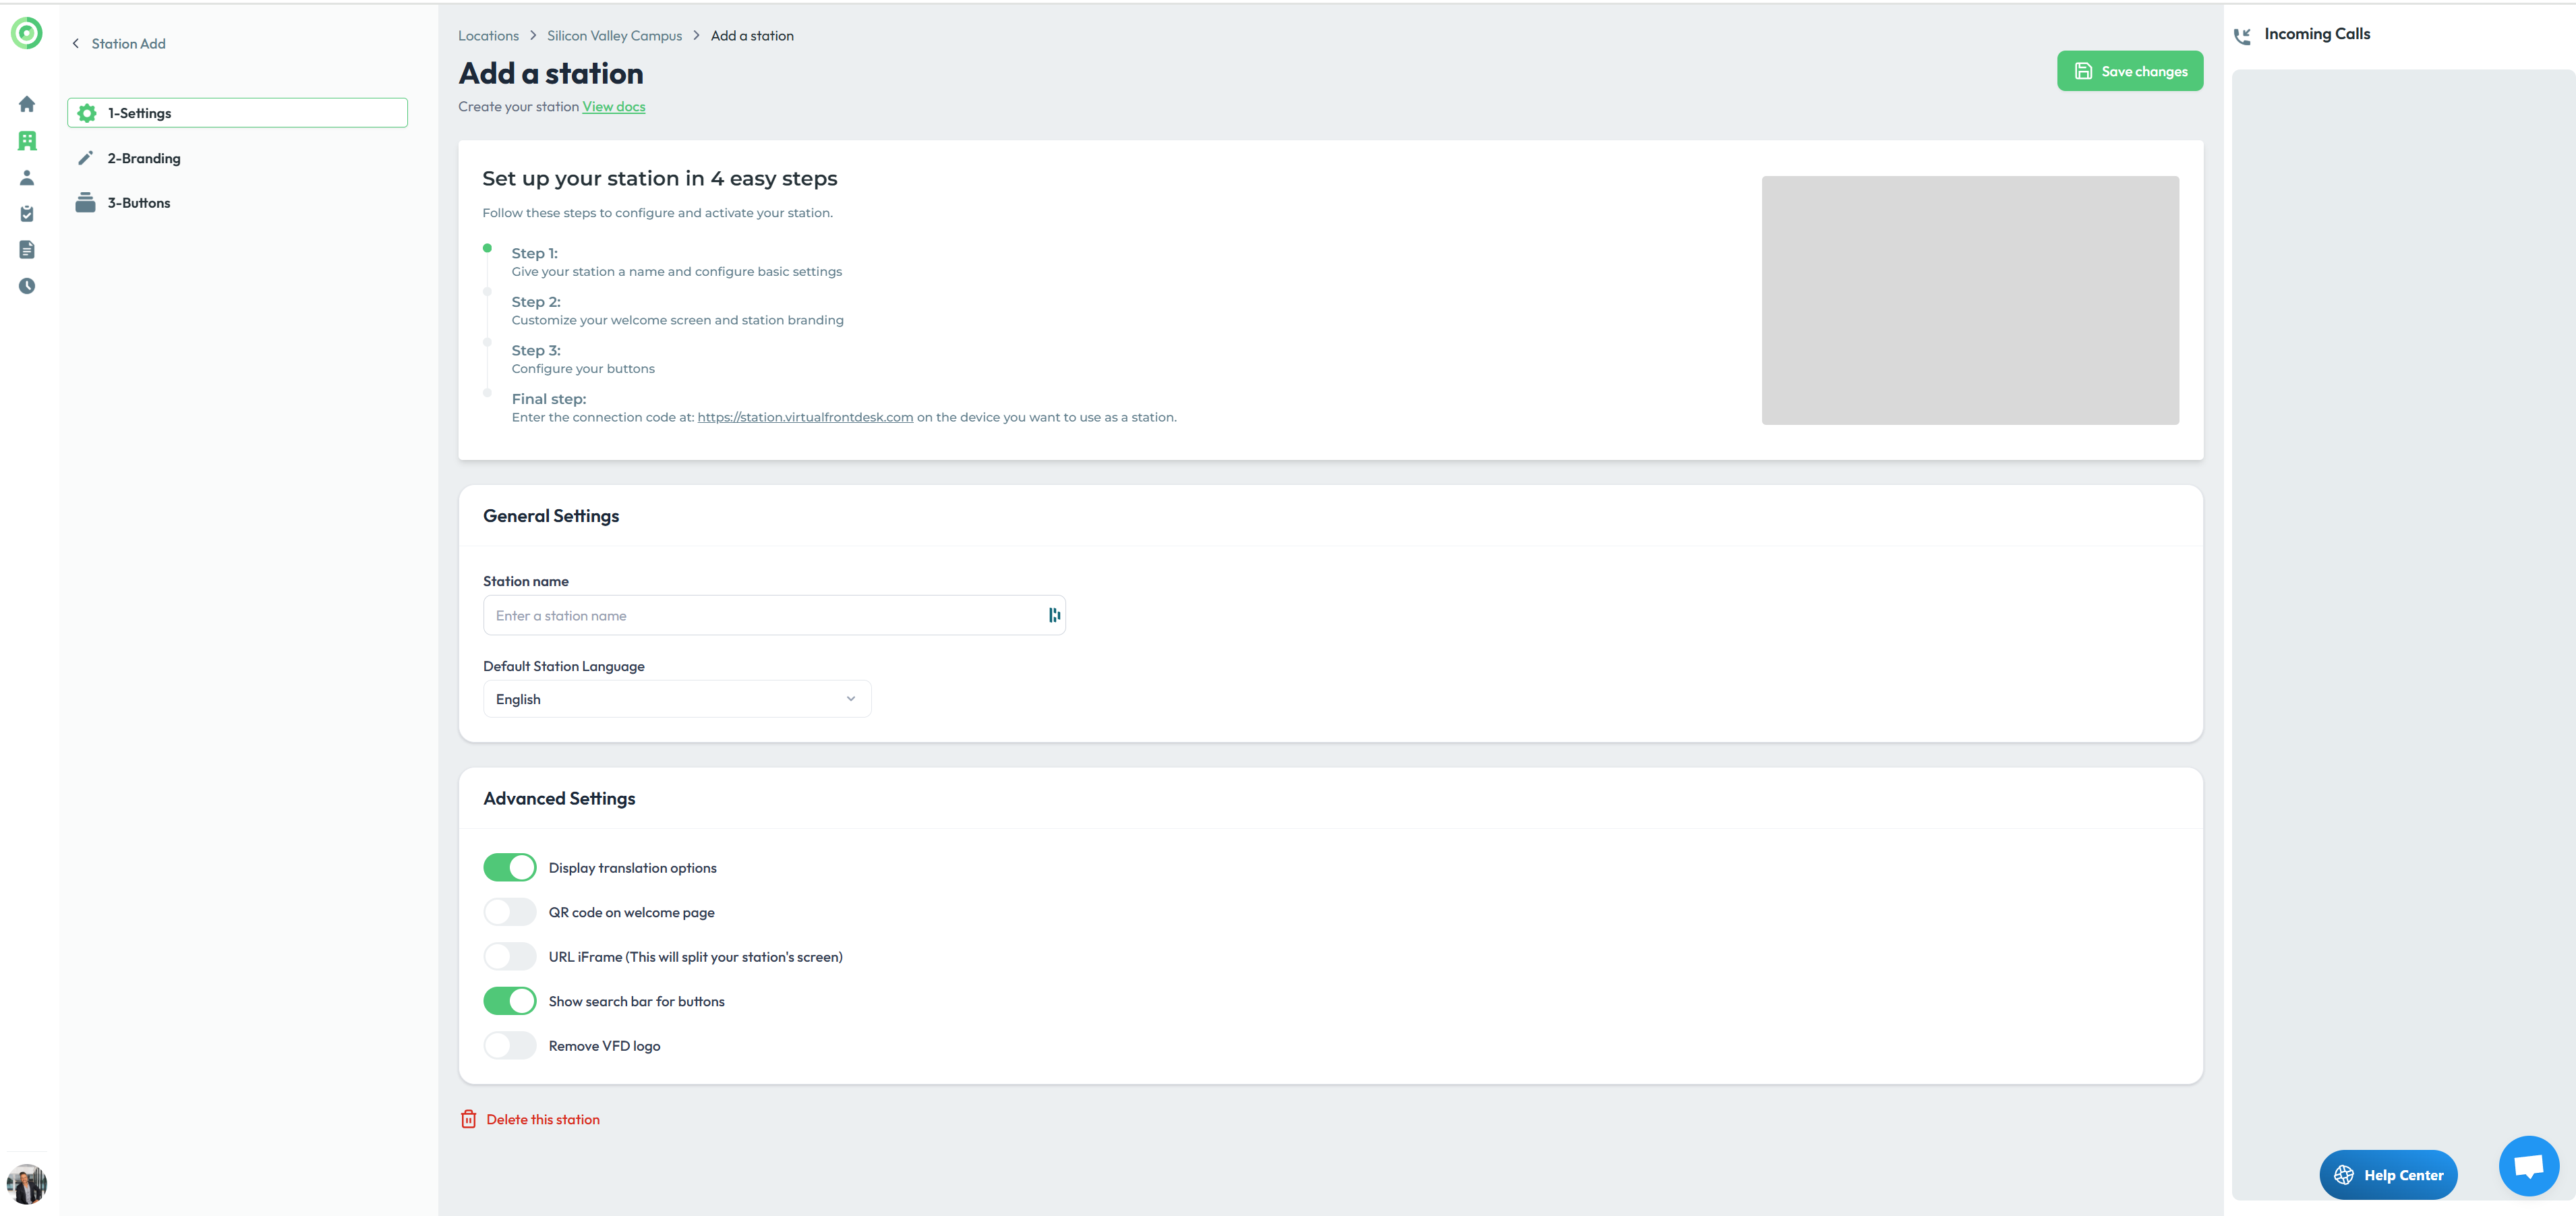Click the clock history sidebar icon

[x=27, y=286]
